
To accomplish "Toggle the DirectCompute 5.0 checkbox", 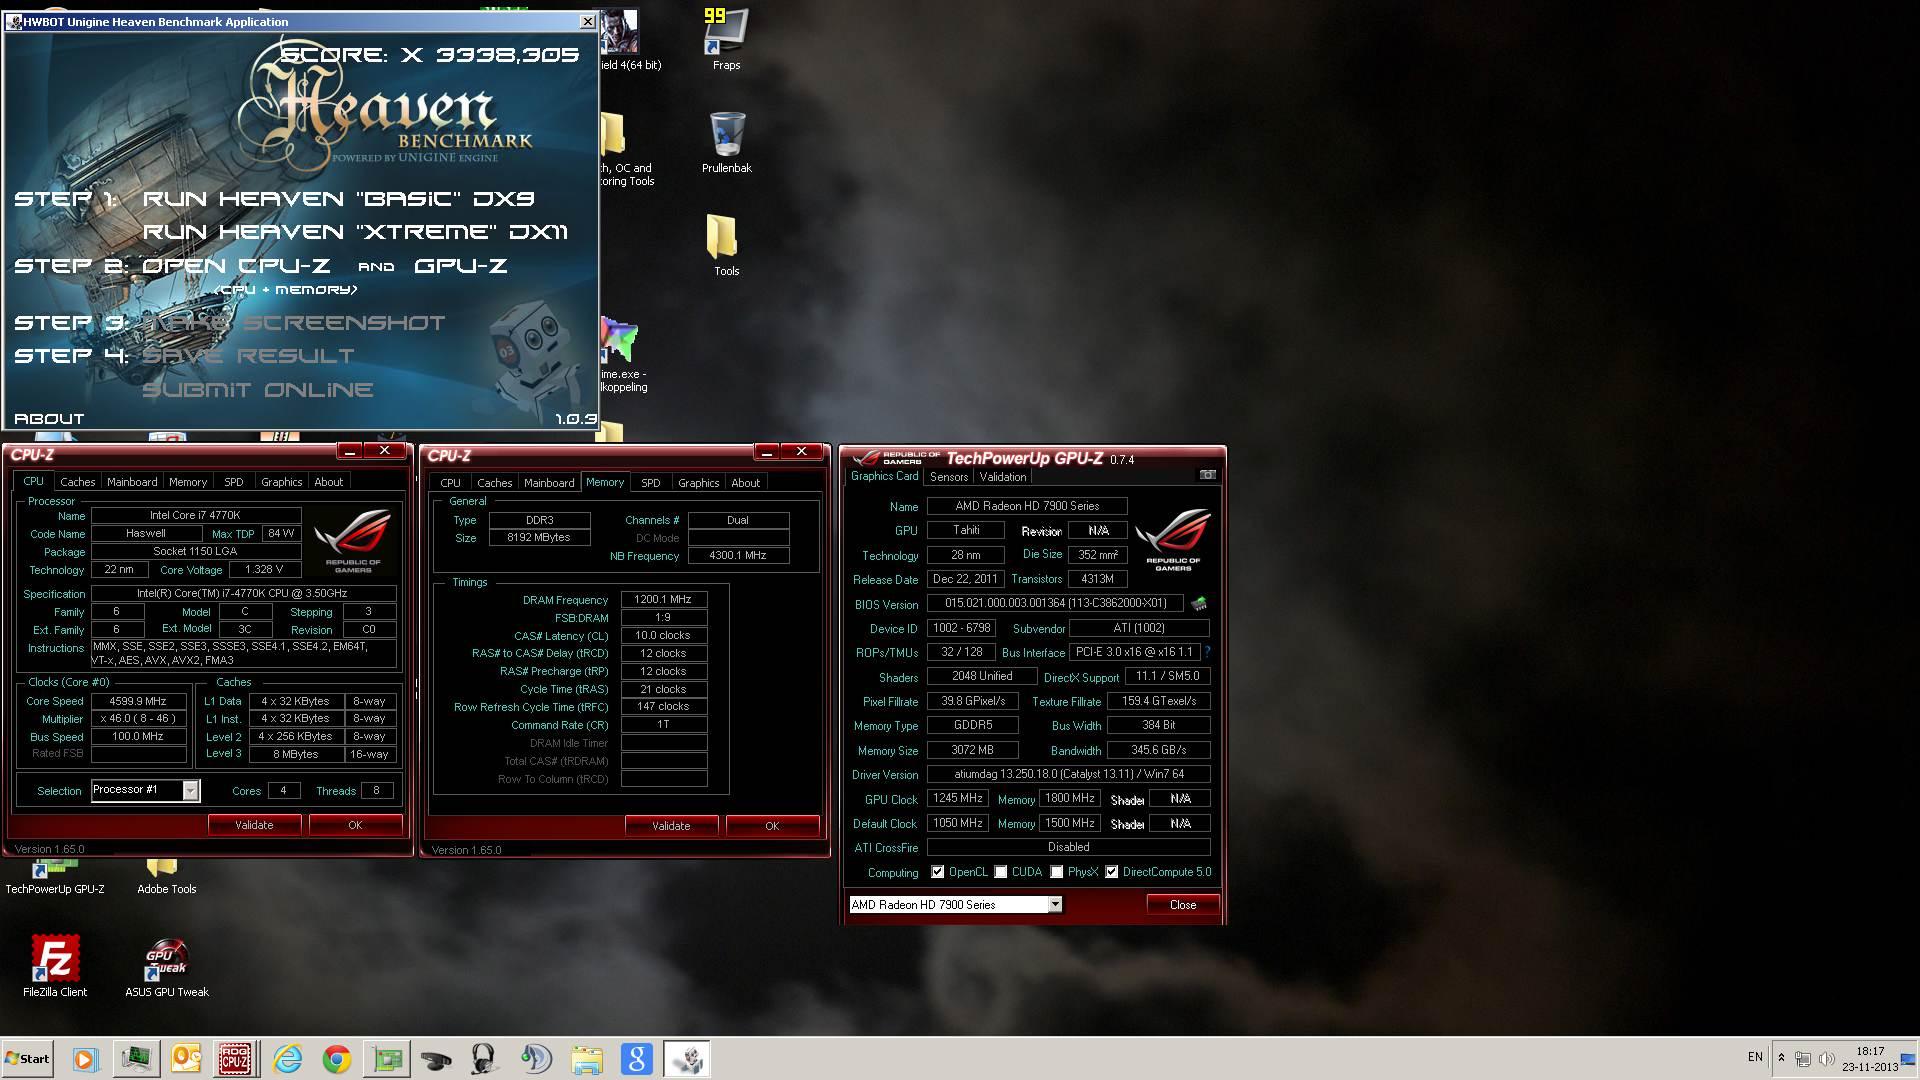I will pyautogui.click(x=1112, y=872).
